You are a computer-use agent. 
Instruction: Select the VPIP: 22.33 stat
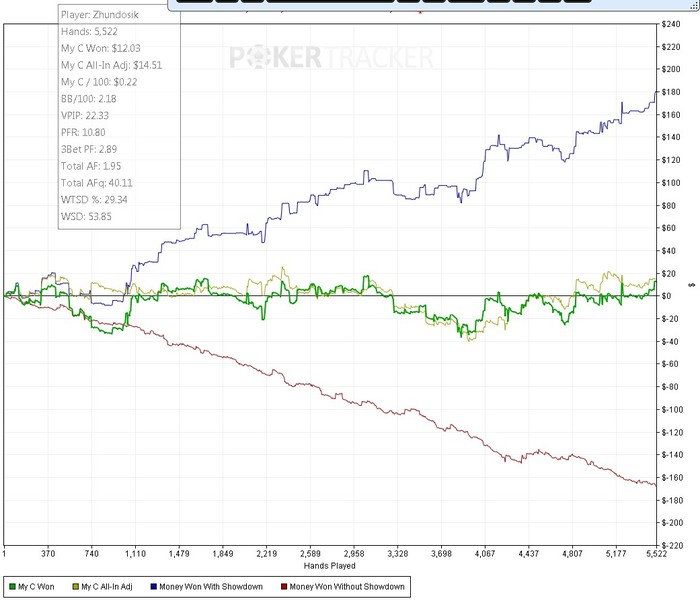[x=85, y=116]
